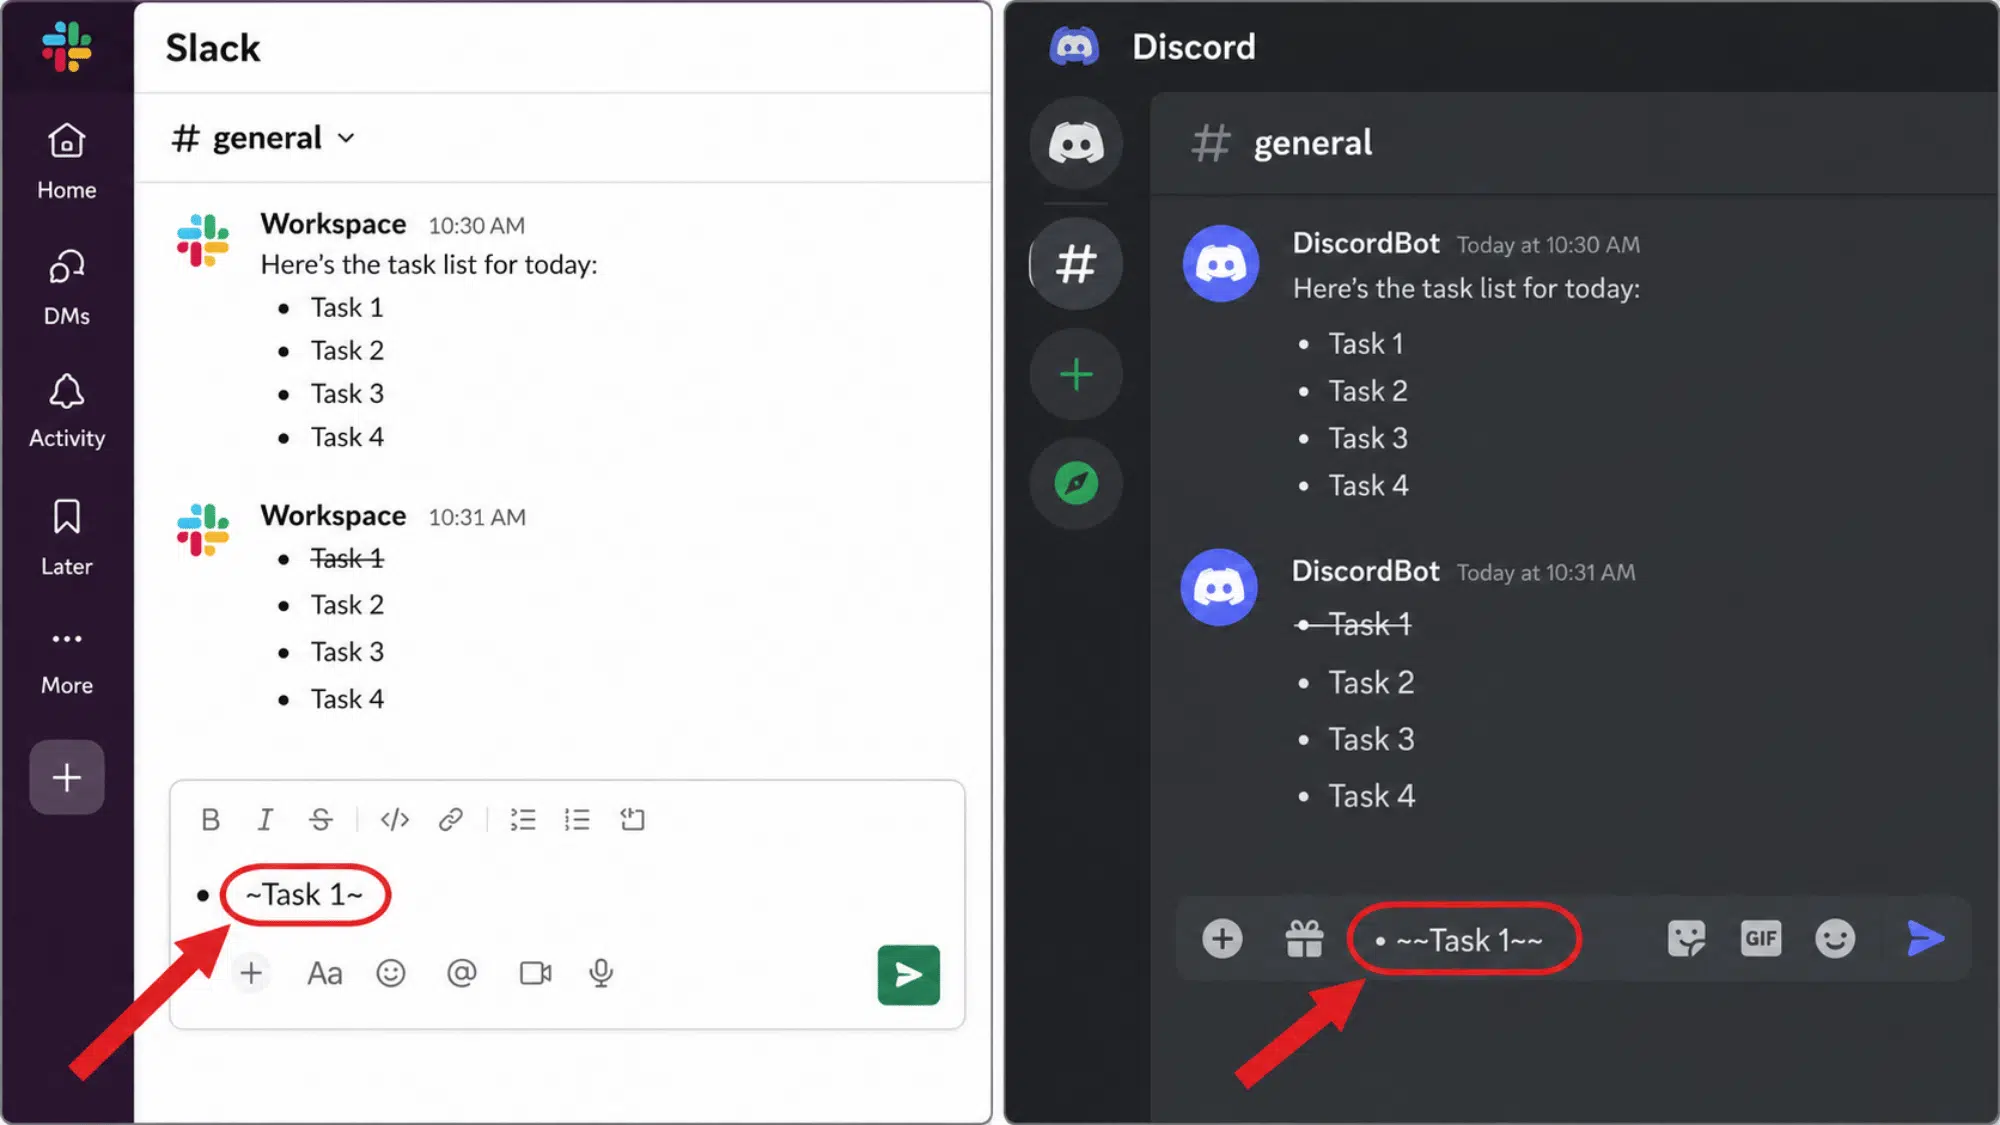Click struck-through Task 1 in Slack message
Viewport: 2000px width, 1125px height.
[x=347, y=558]
